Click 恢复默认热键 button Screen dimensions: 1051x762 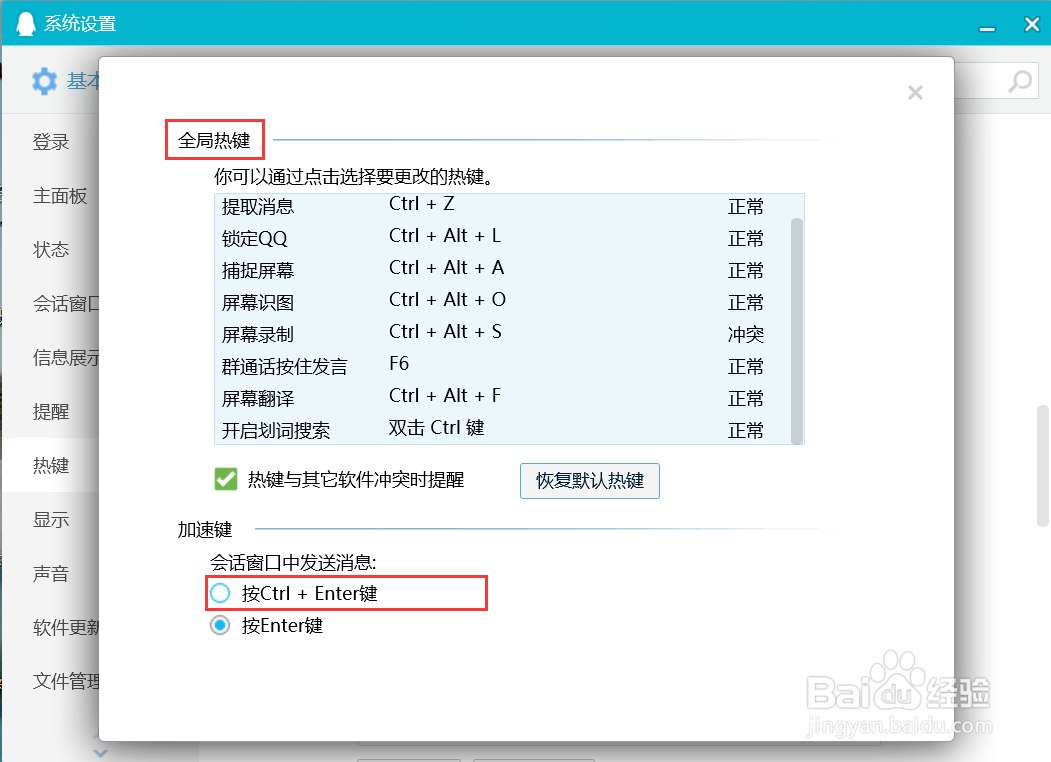589,481
